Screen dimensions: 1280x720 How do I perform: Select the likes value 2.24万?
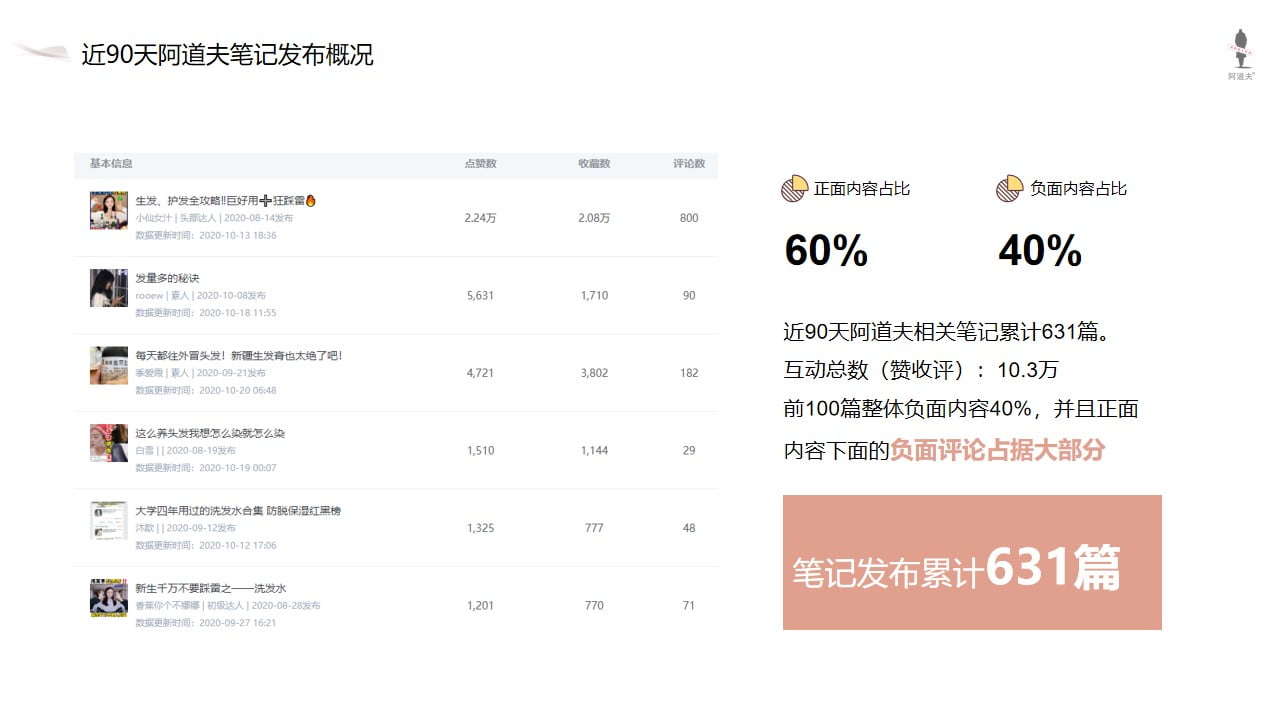point(480,218)
